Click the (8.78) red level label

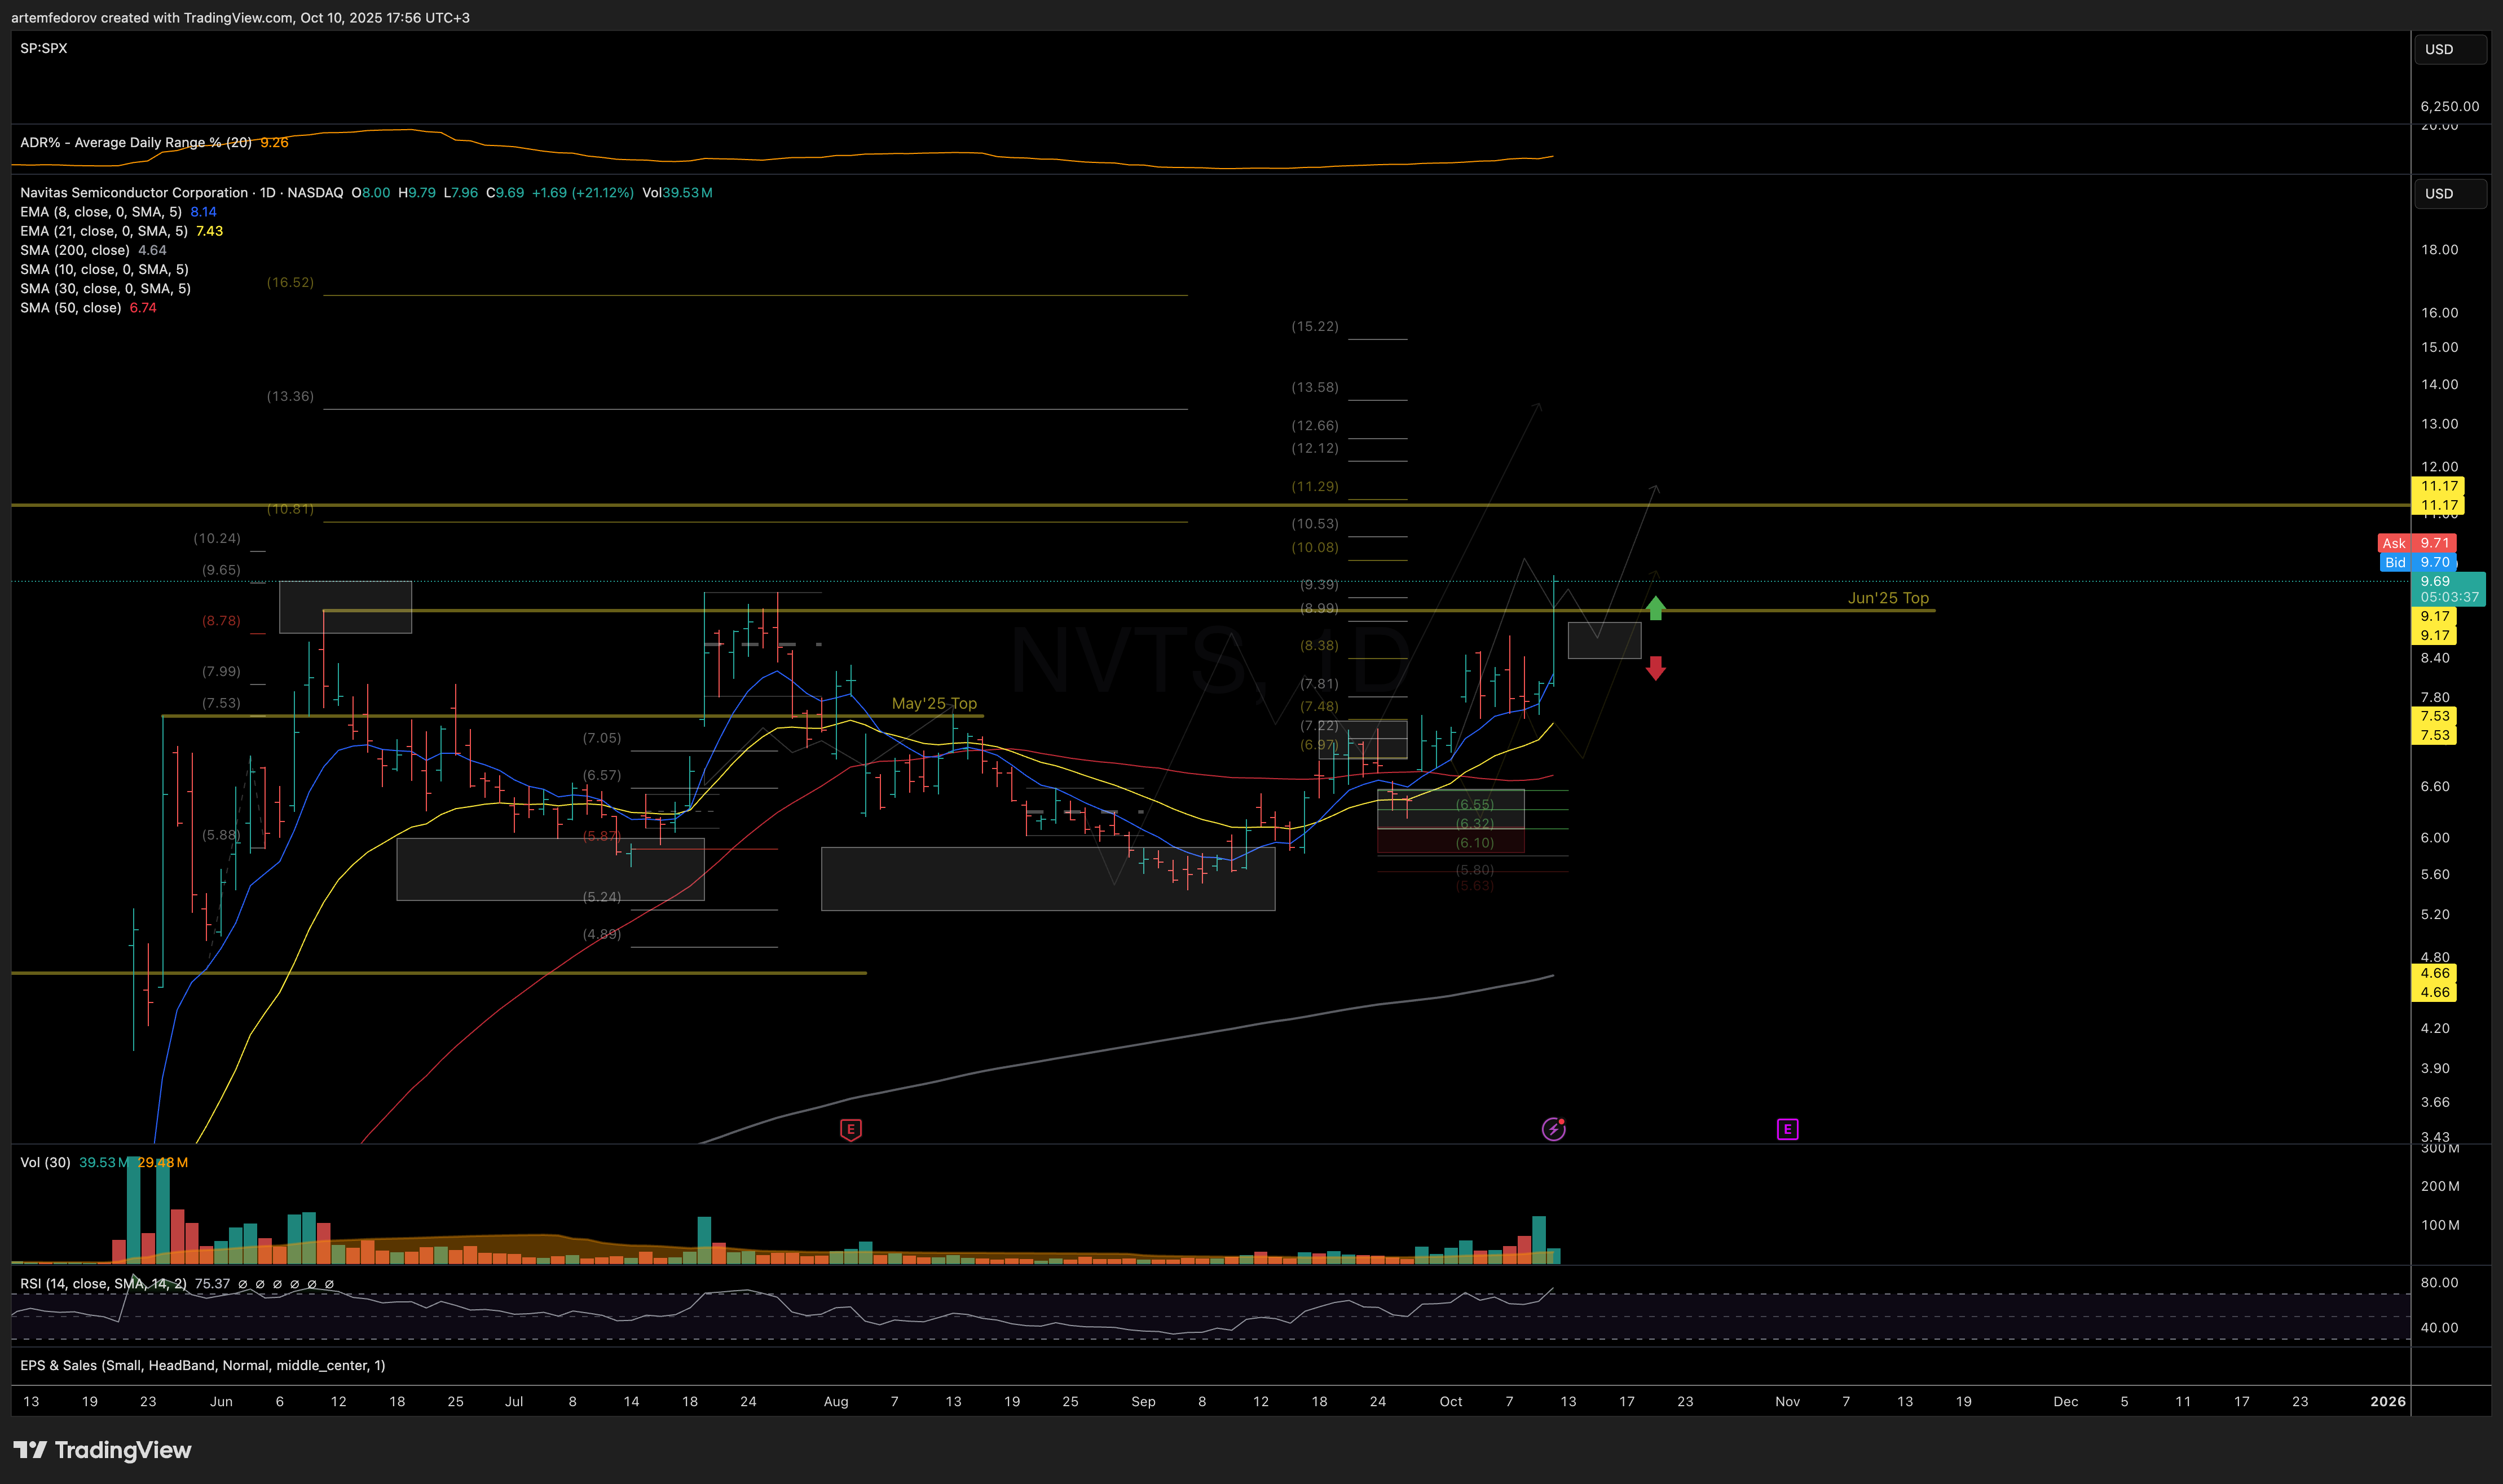point(221,620)
